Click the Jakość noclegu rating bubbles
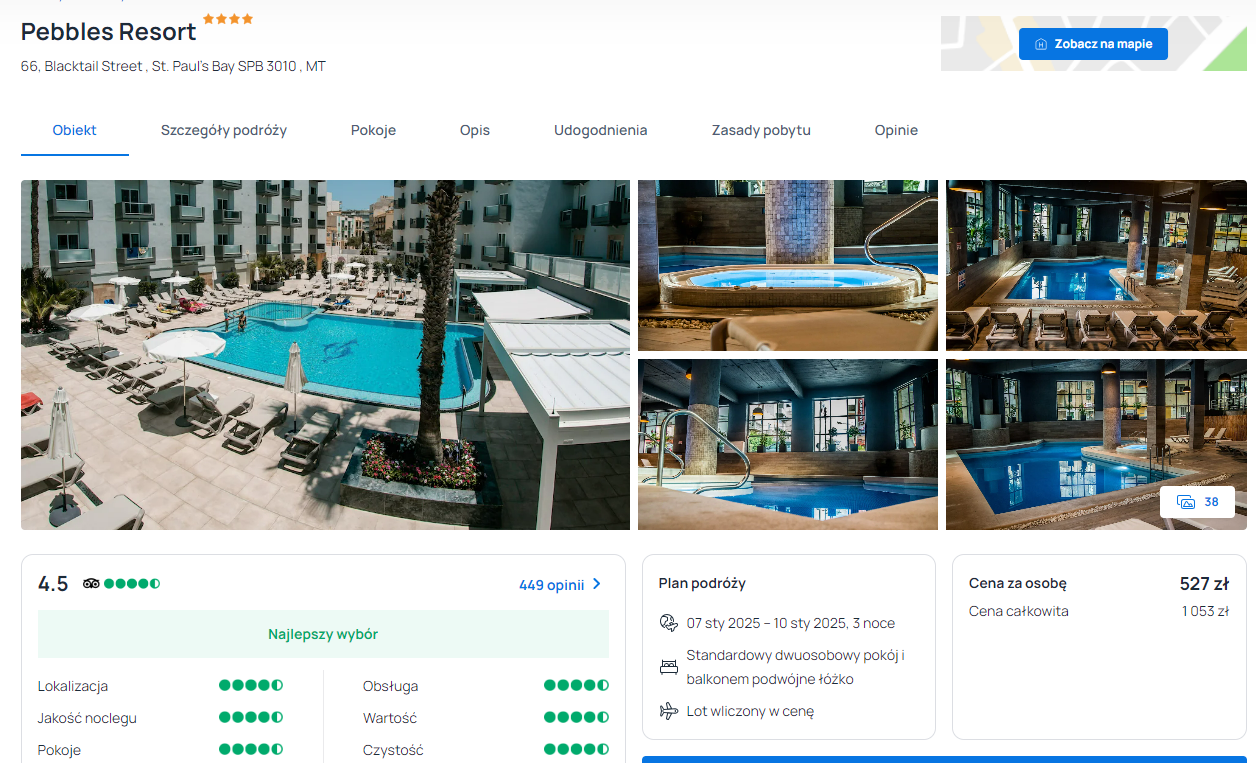This screenshot has height=763, width=1256. (251, 718)
